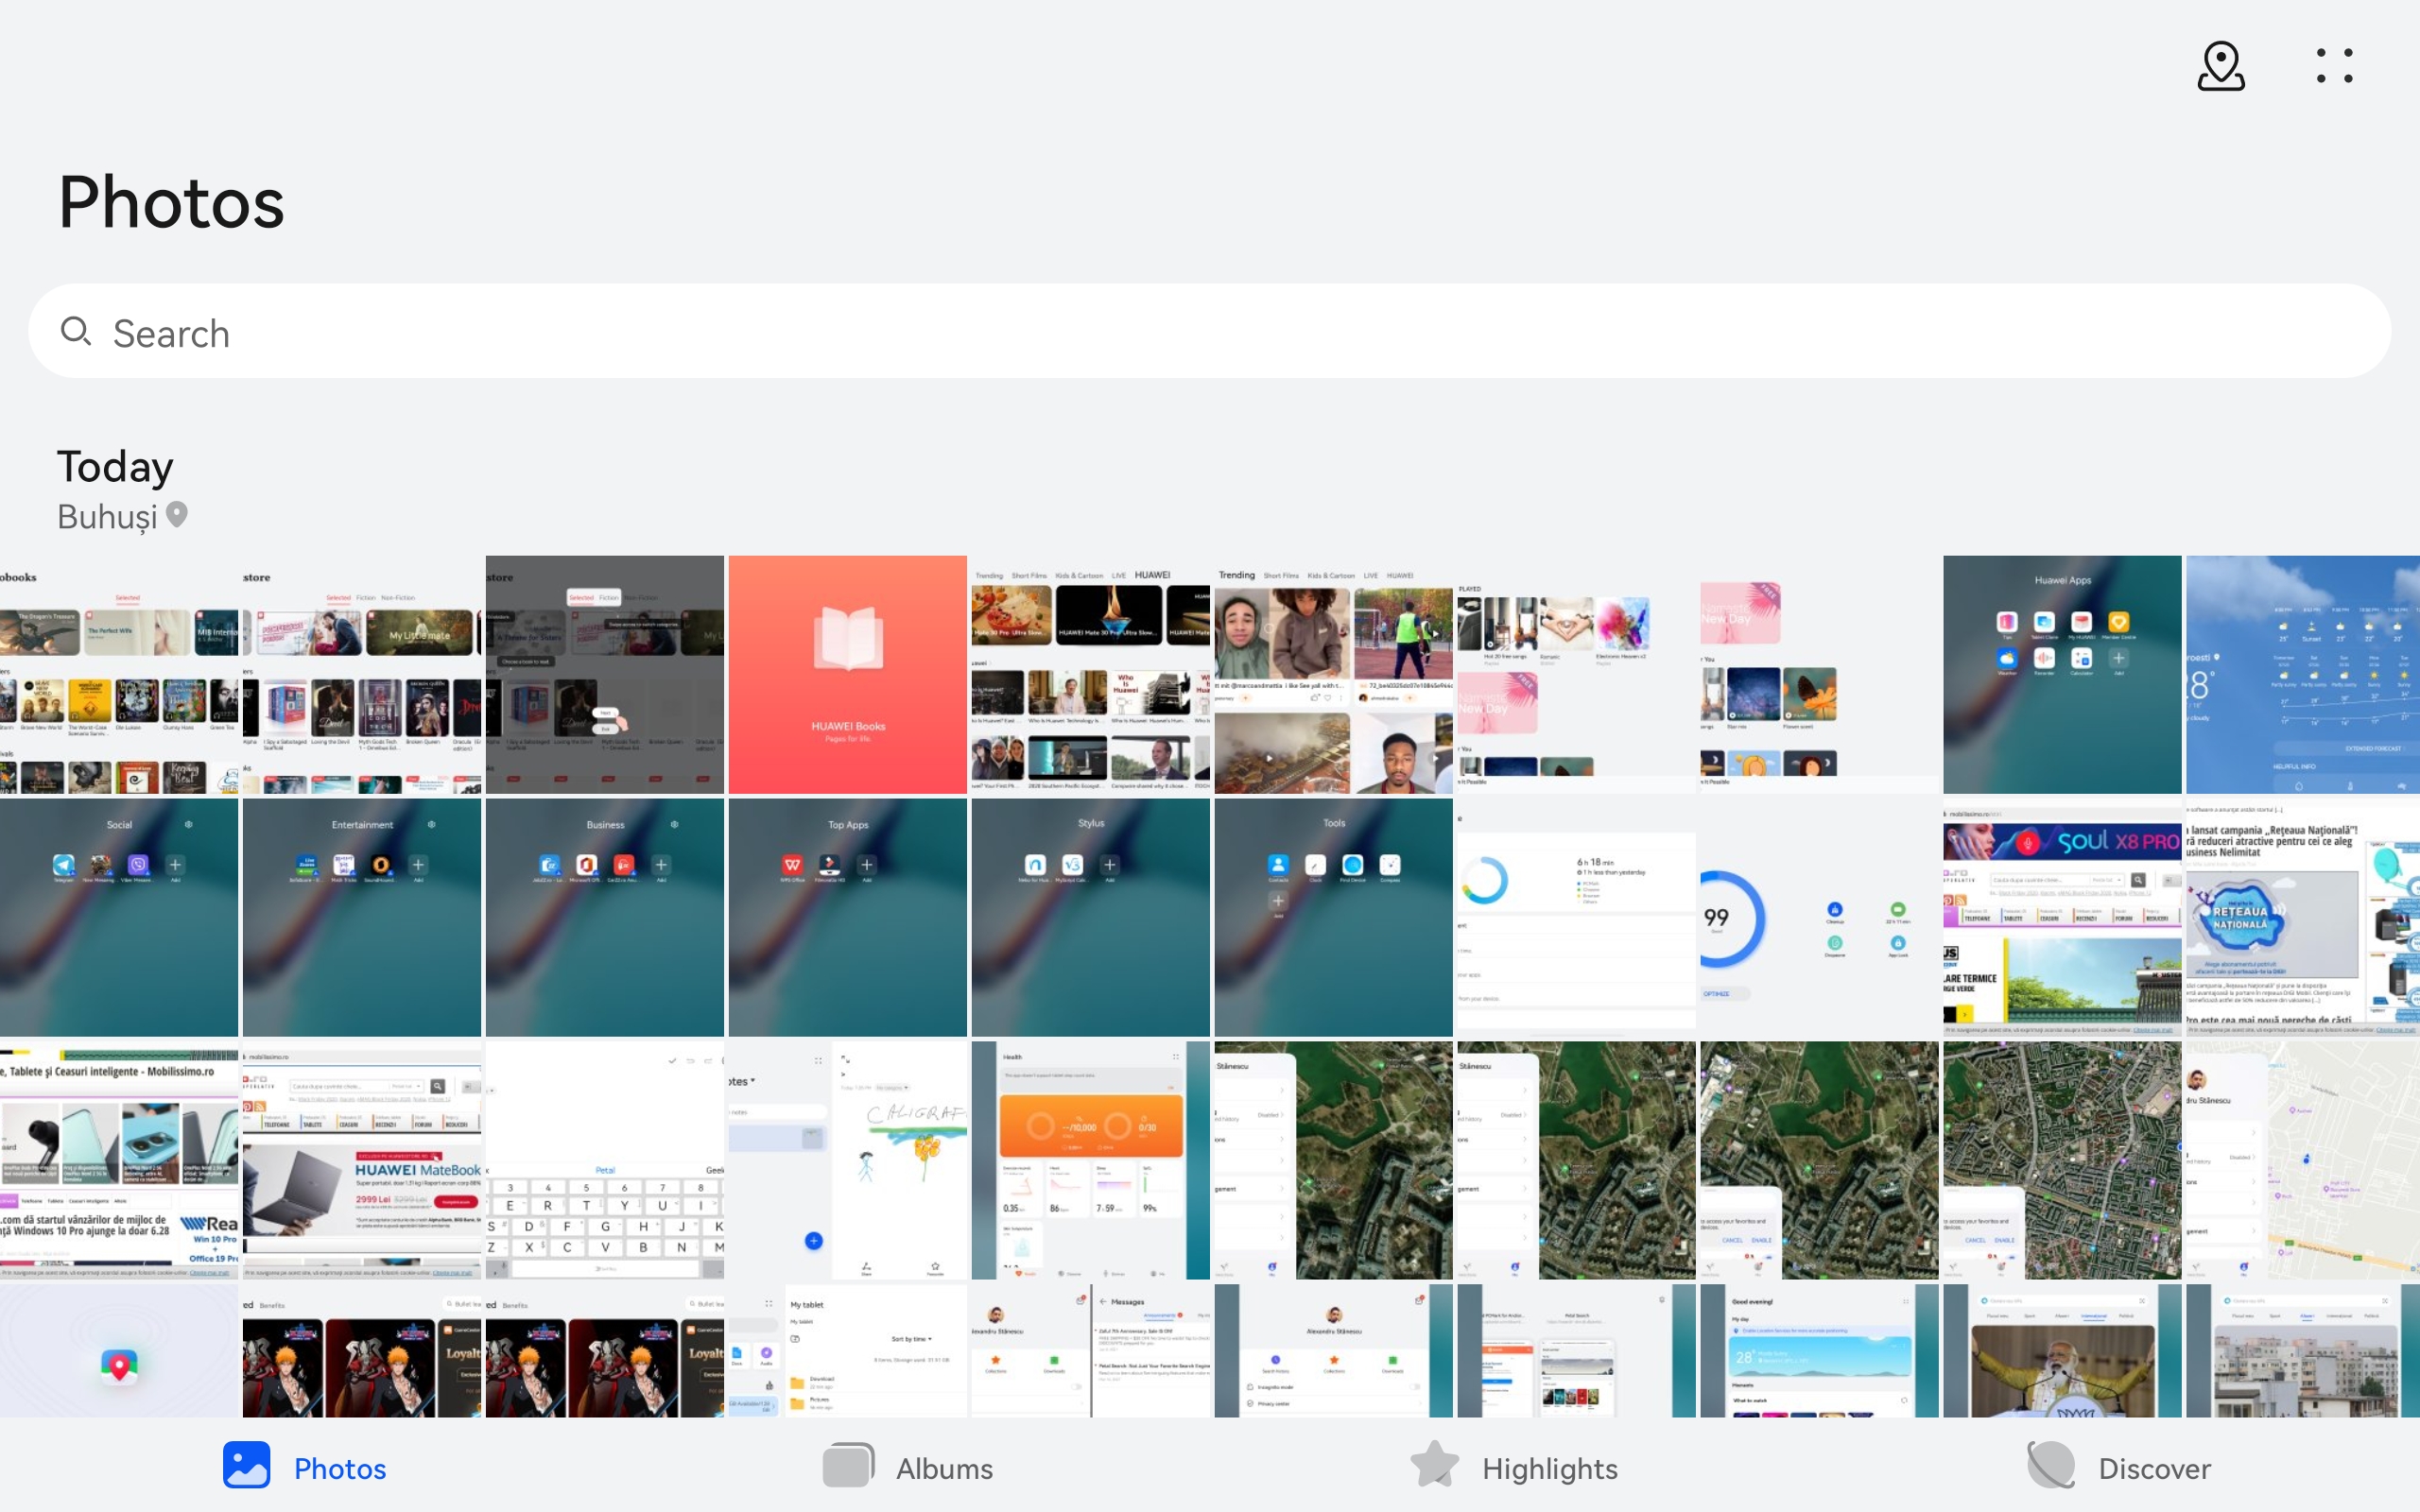This screenshot has height=1512, width=2420.
Task: Open the weather forecast screenshot
Action: [2303, 675]
